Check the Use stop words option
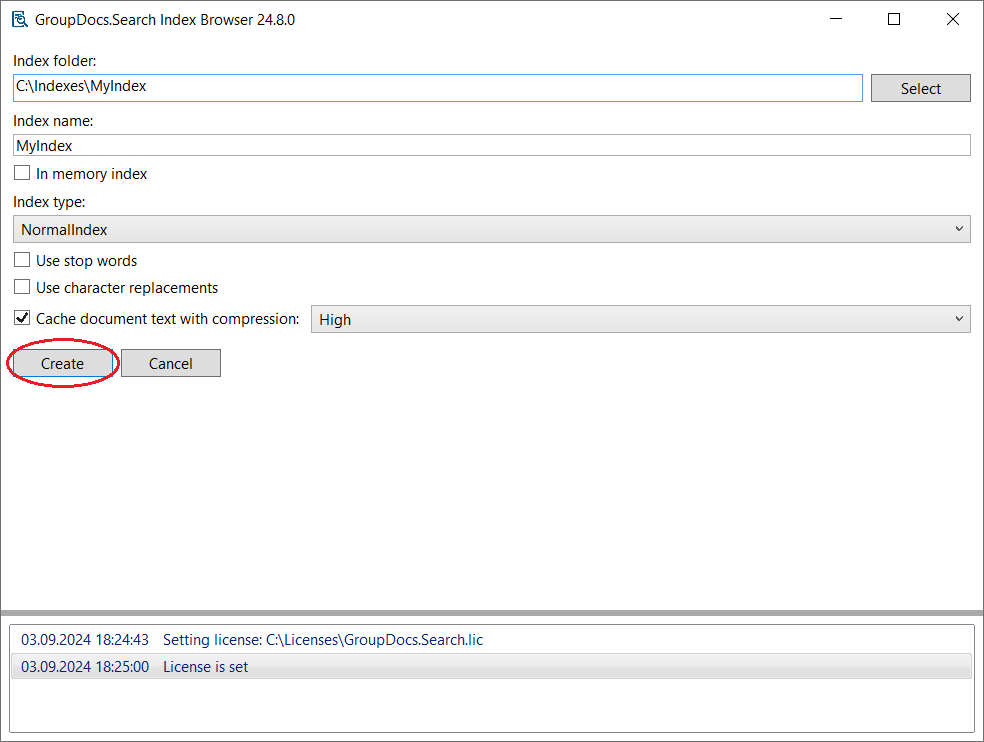 pyautogui.click(x=22, y=260)
